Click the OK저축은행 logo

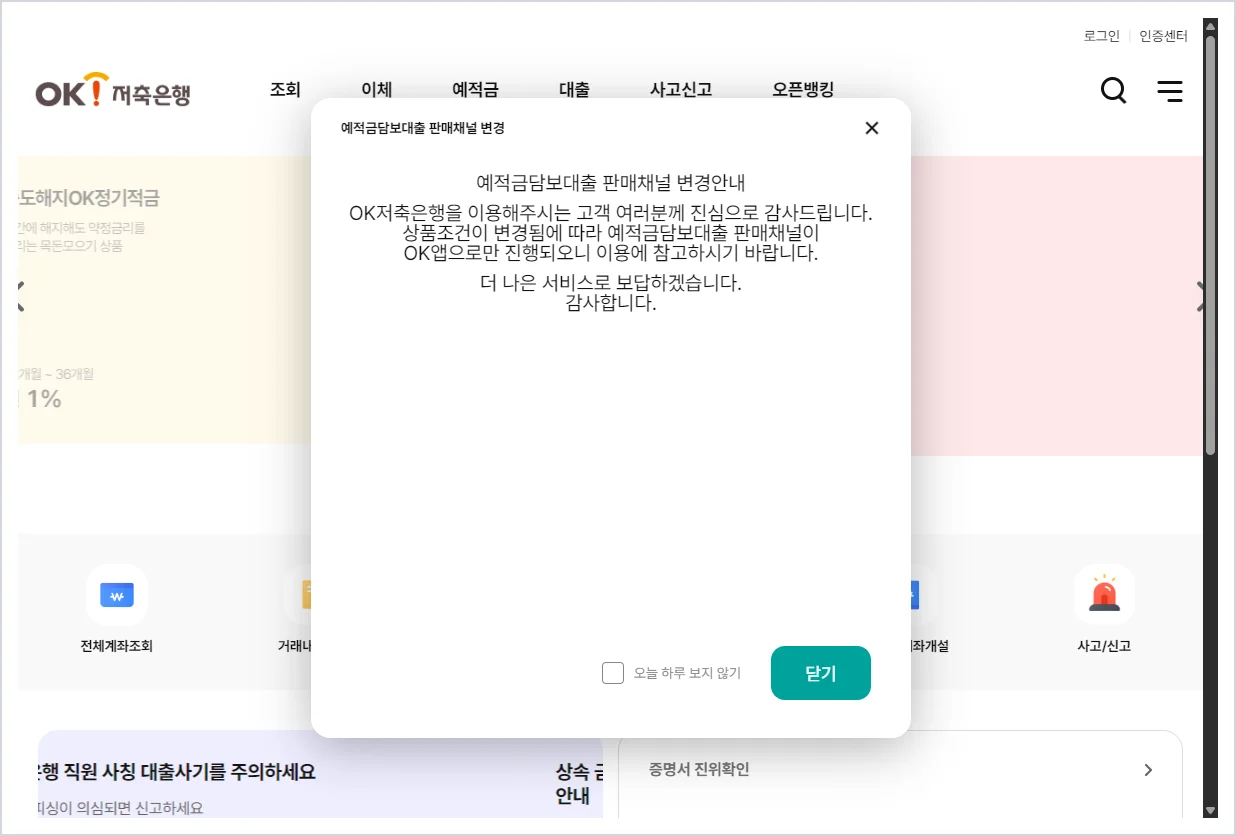pos(113,90)
